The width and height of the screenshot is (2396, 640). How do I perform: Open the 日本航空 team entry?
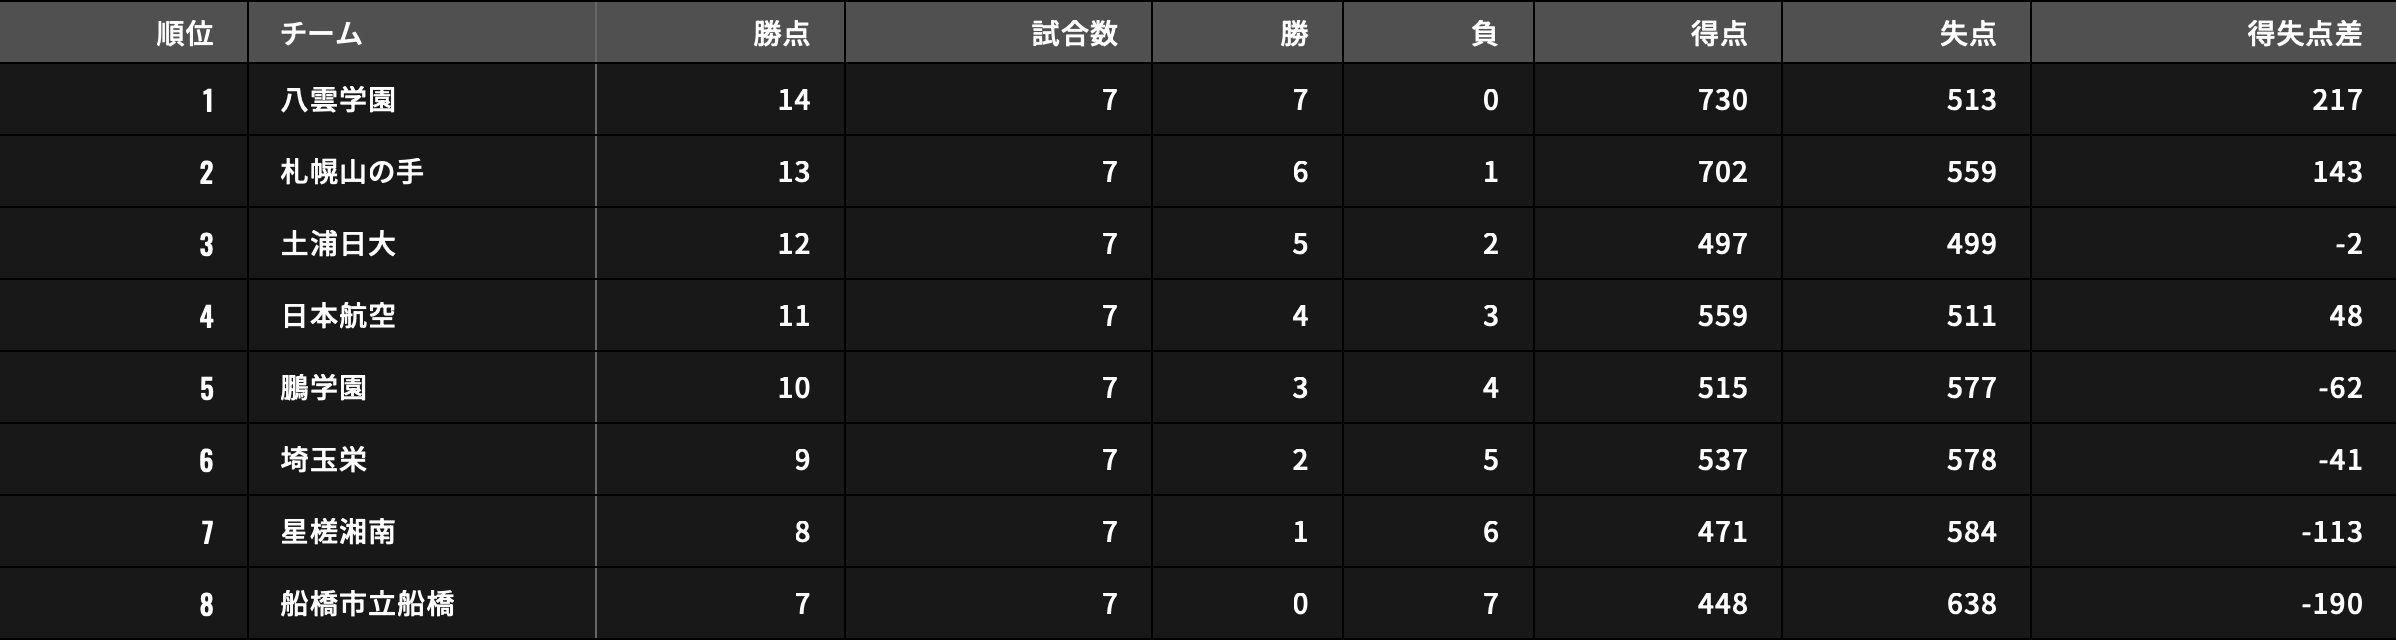tap(338, 316)
